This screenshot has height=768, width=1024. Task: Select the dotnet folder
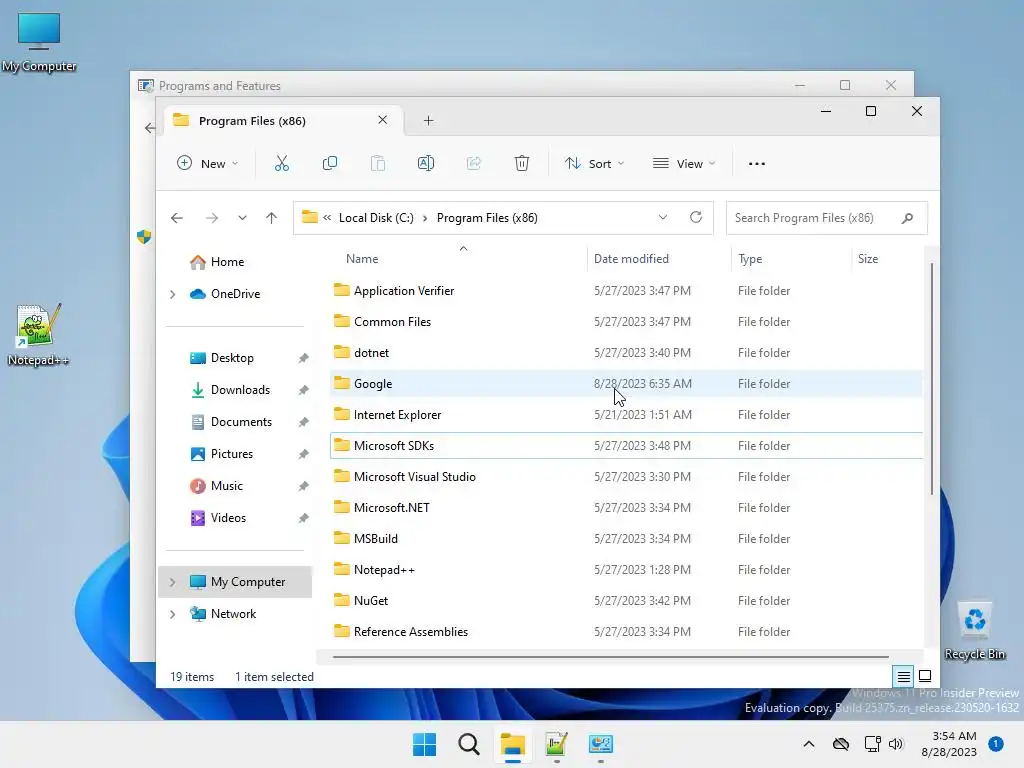(626, 353)
